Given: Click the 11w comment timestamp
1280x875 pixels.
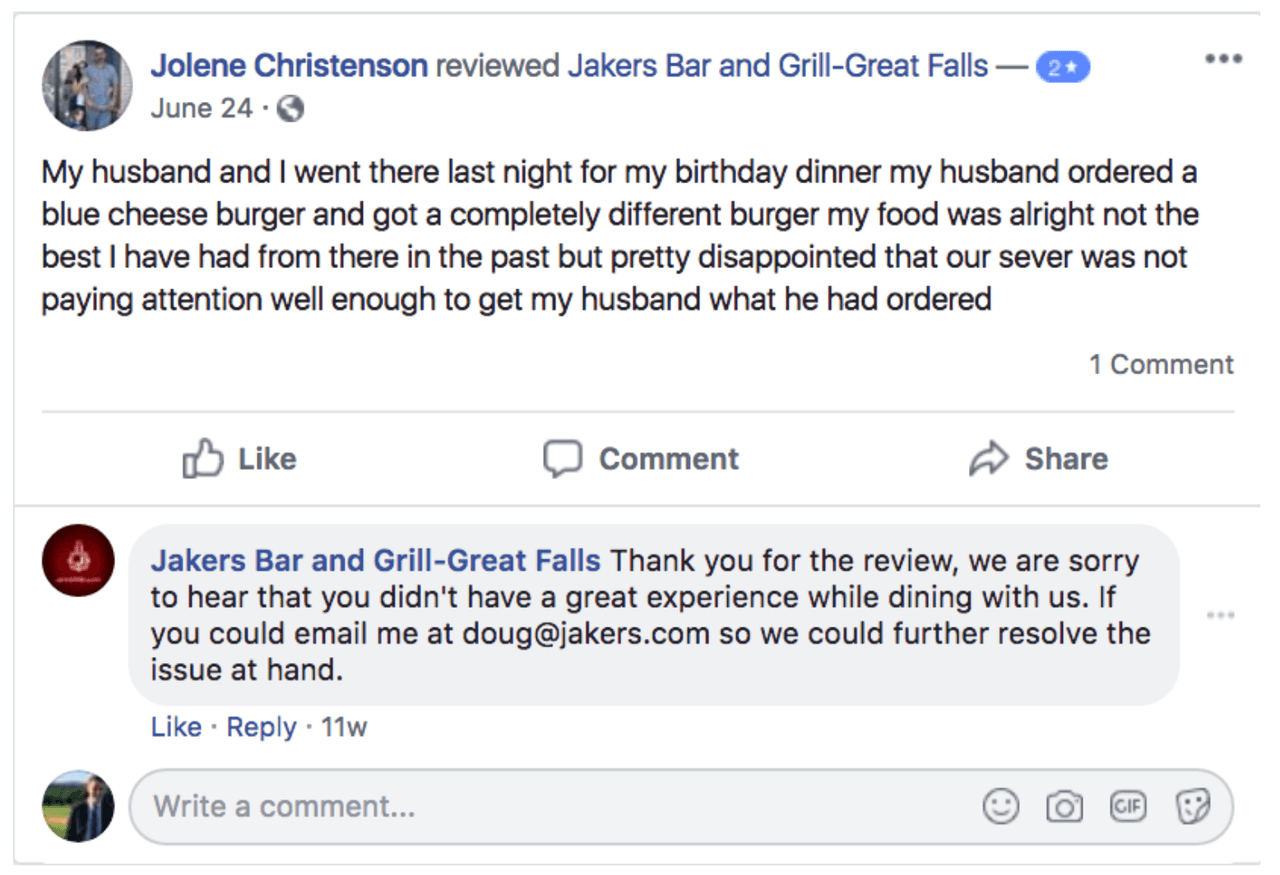Looking at the screenshot, I should 344,727.
